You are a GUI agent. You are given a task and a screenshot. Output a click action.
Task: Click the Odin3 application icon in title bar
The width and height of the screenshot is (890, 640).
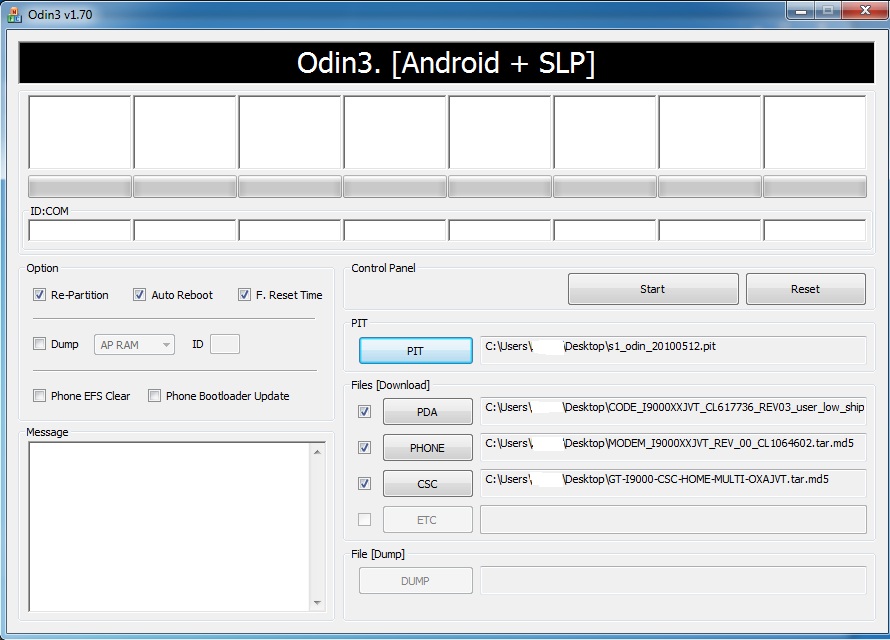click(x=14, y=14)
